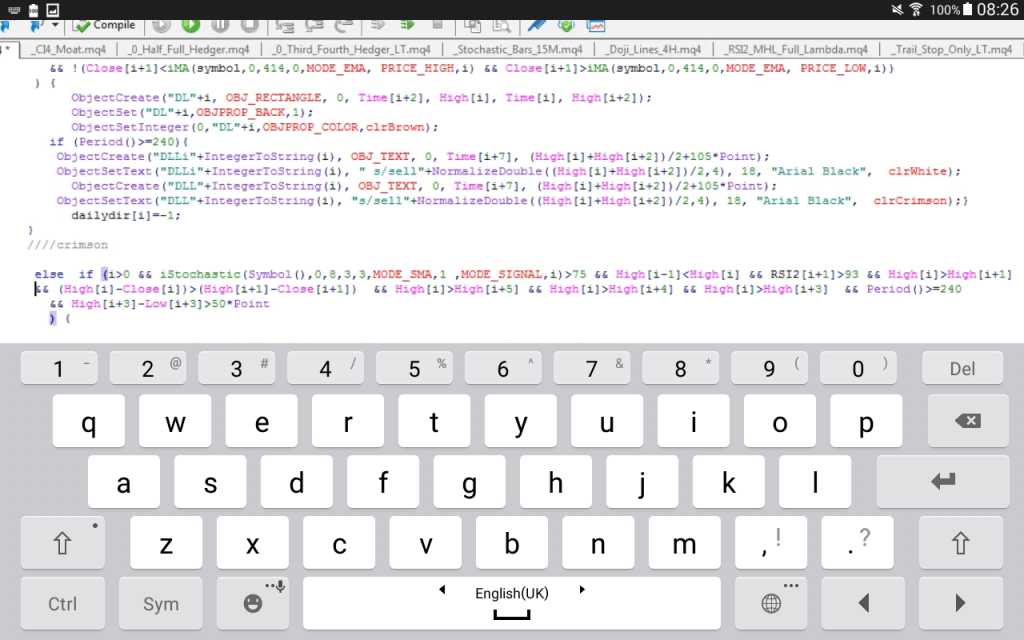Toggle the Ctrl modifier key
The width and height of the screenshot is (1024, 640).
(63, 603)
